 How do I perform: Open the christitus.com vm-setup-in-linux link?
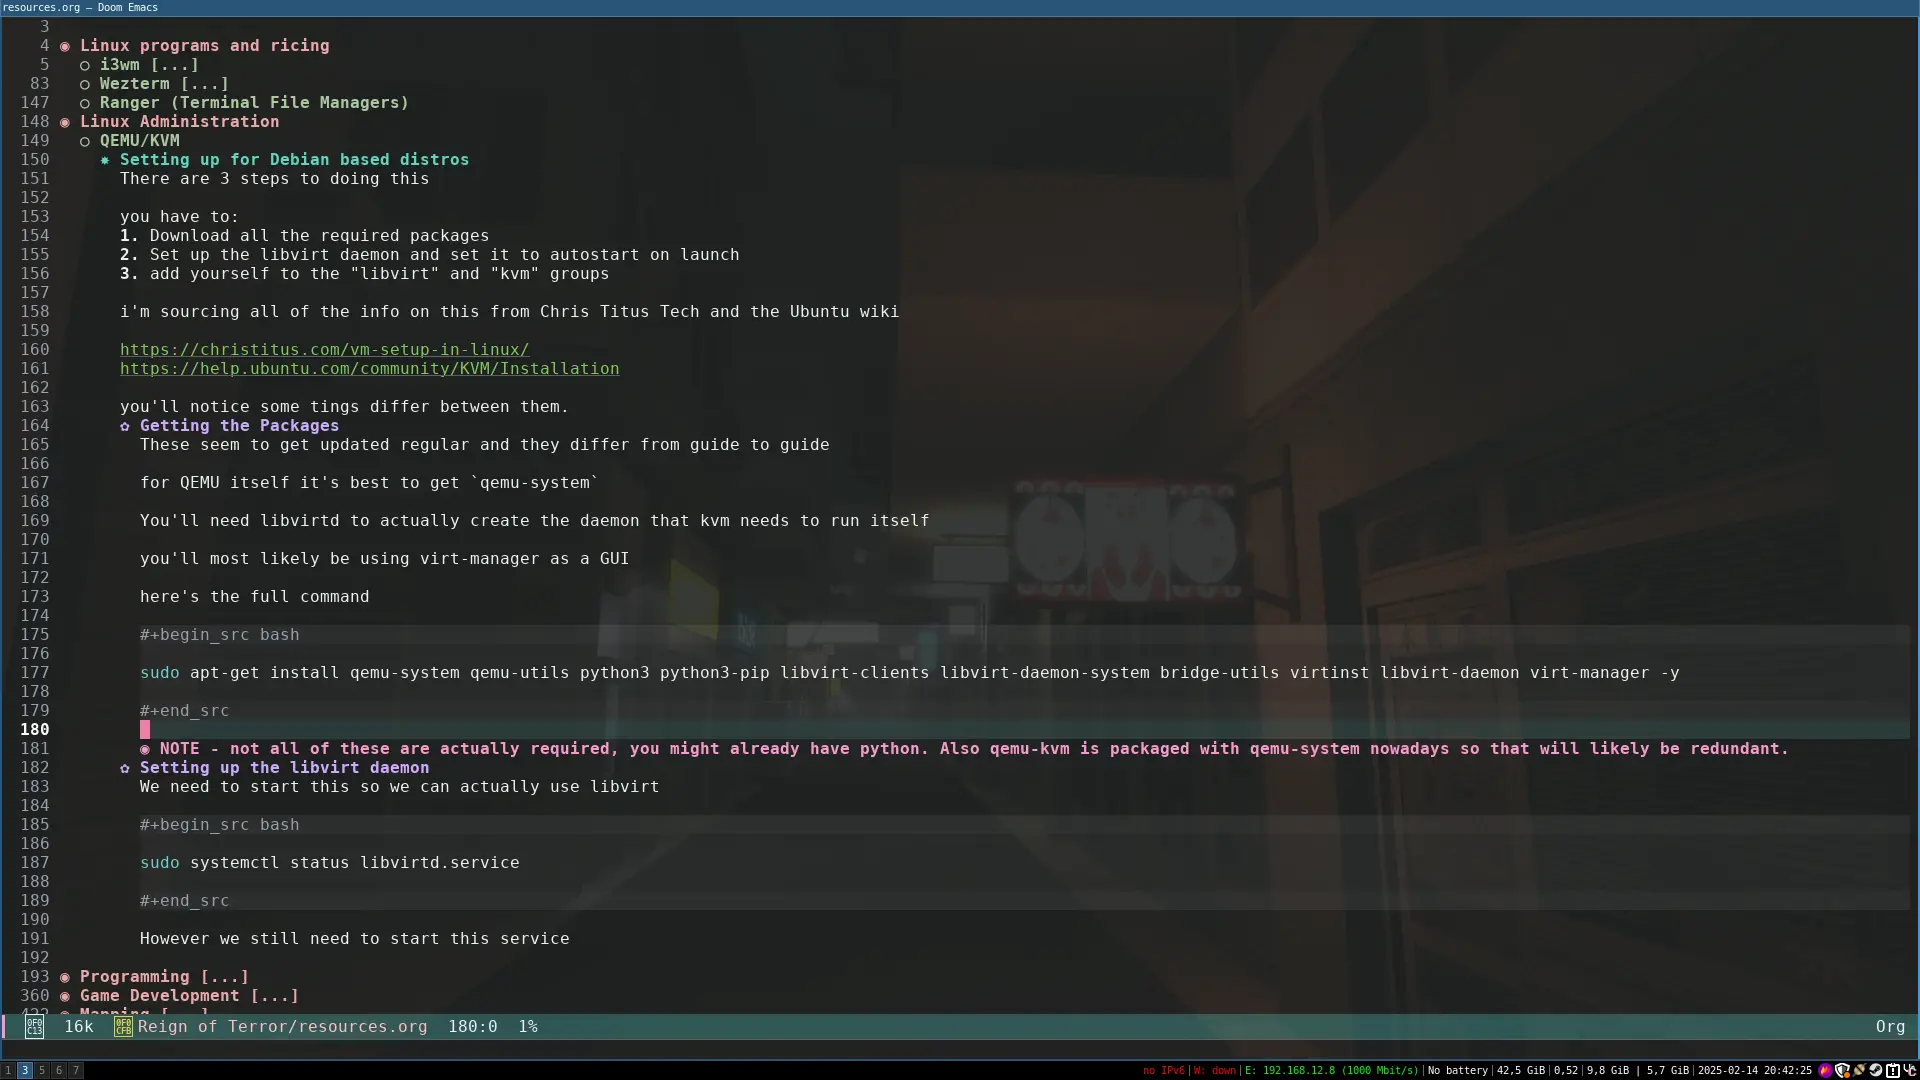(x=324, y=350)
